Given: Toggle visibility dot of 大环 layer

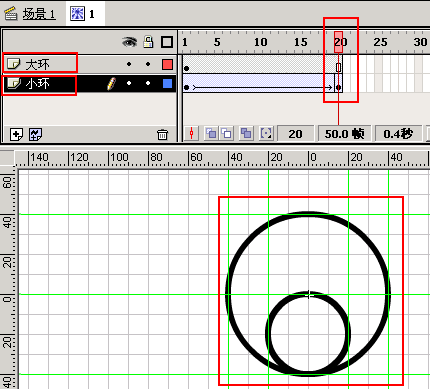Looking at the screenshot, I should pyautogui.click(x=129, y=64).
